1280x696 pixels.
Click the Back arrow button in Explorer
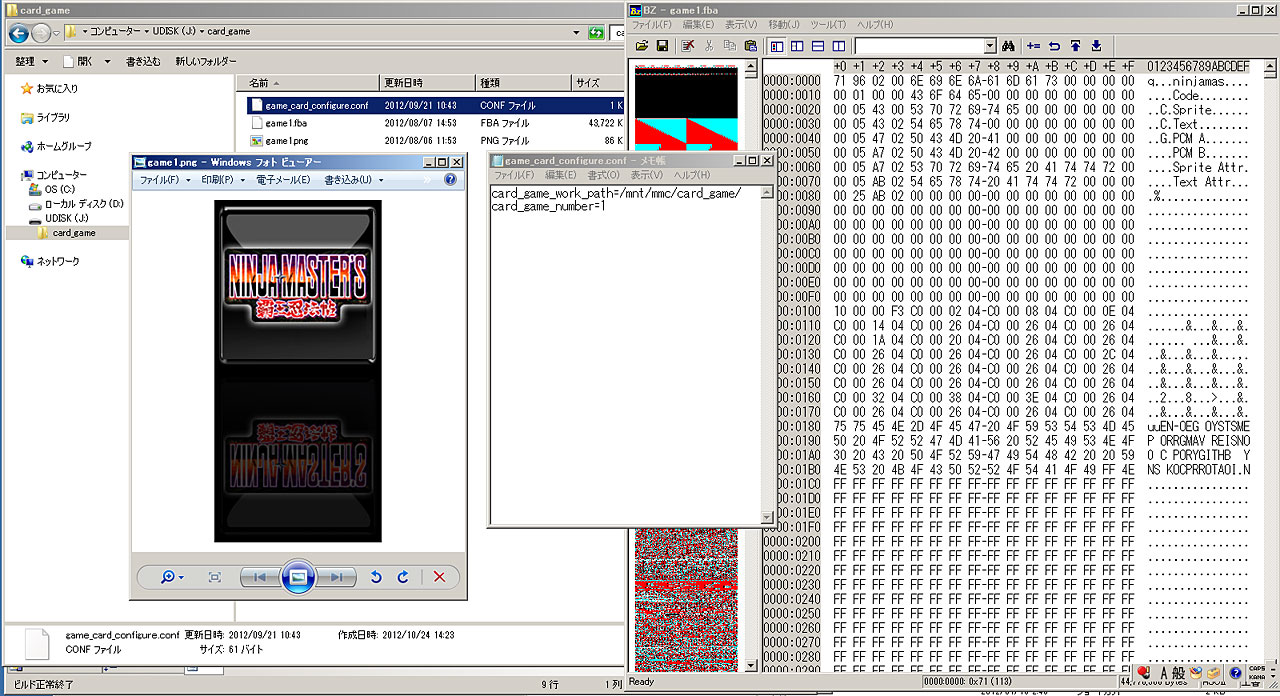(x=19, y=33)
